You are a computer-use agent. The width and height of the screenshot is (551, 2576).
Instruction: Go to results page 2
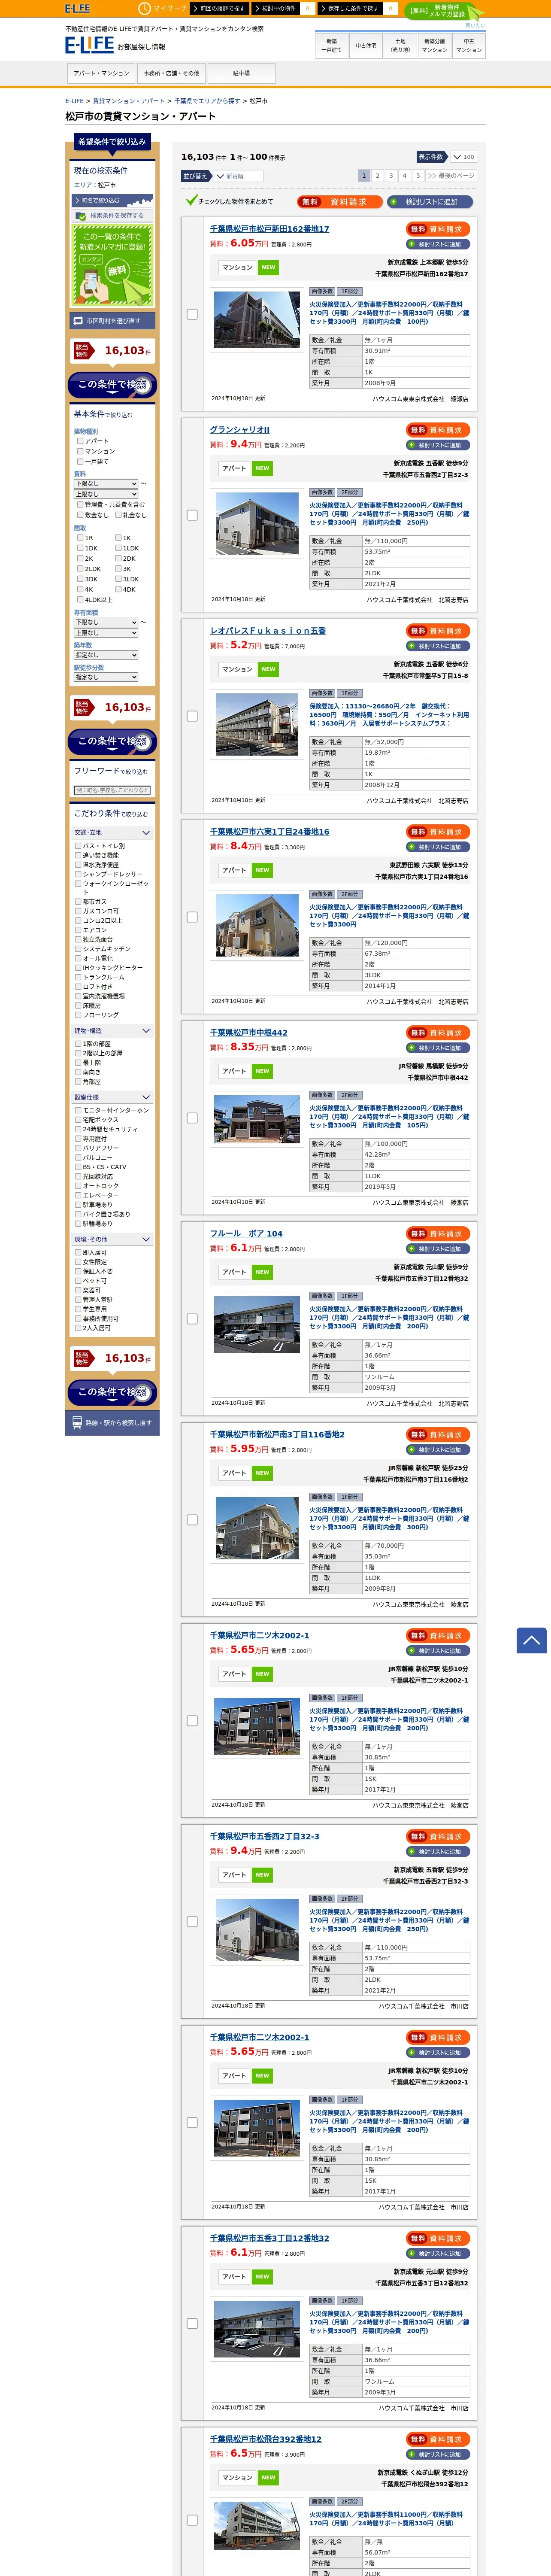pyautogui.click(x=378, y=175)
